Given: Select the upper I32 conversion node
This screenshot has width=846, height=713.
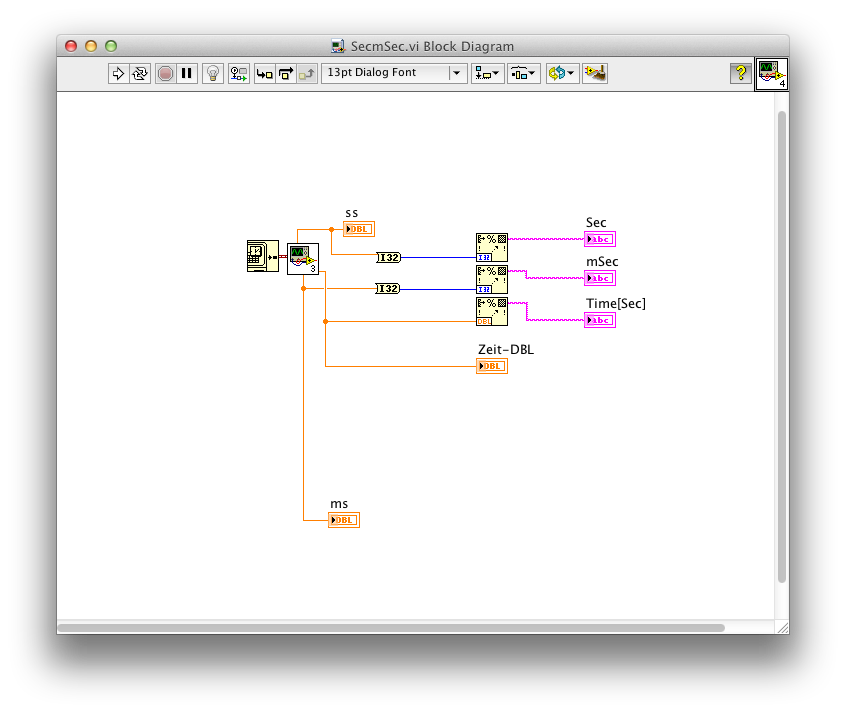Looking at the screenshot, I should pos(388,257).
